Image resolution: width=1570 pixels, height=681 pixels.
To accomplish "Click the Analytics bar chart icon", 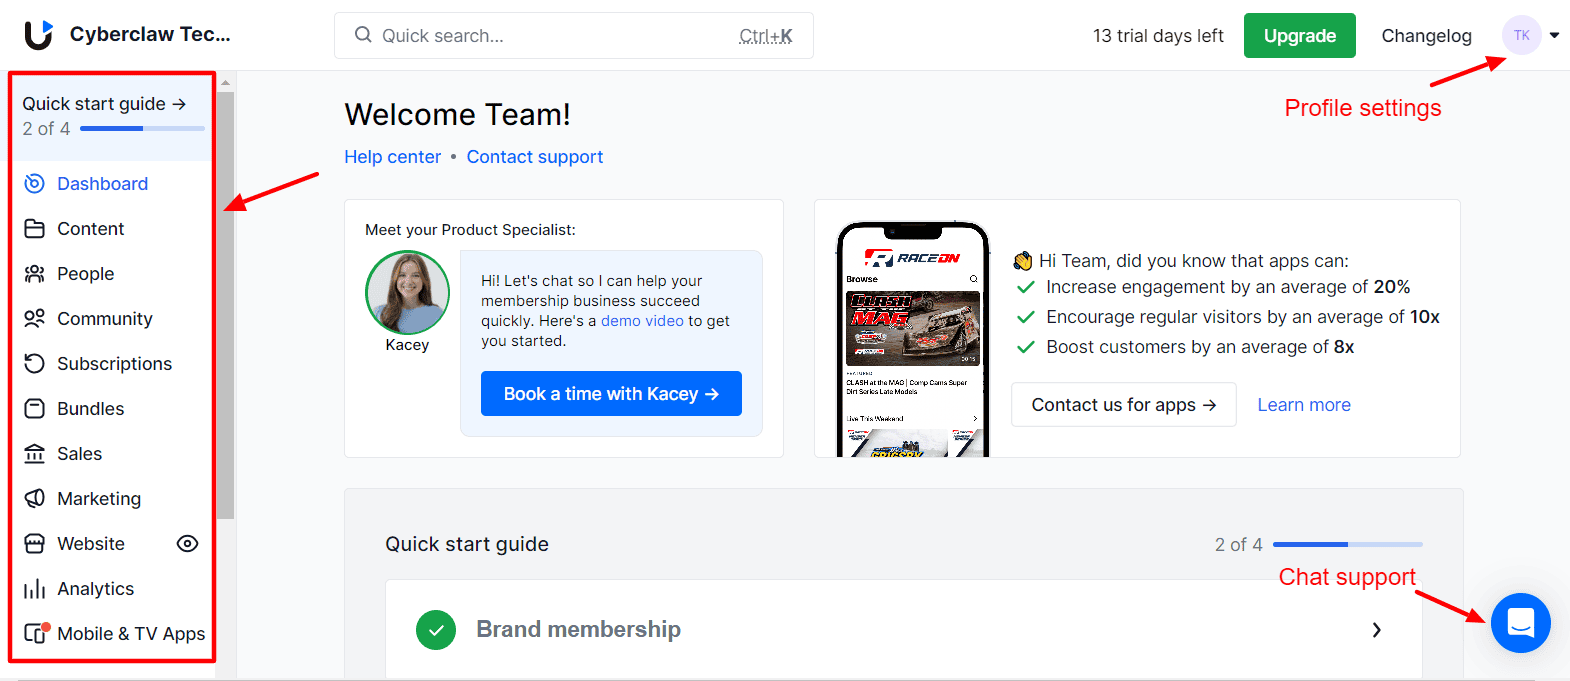I will coord(34,589).
